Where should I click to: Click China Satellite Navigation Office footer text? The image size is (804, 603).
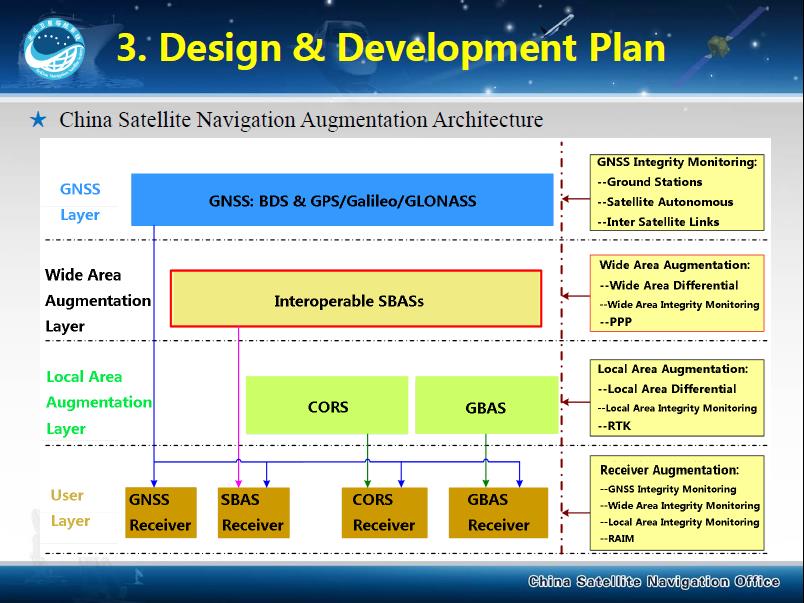click(x=658, y=582)
